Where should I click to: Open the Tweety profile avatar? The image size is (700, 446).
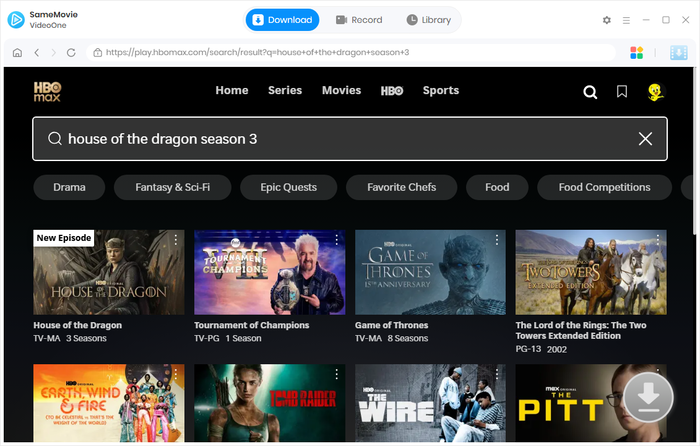coord(655,92)
